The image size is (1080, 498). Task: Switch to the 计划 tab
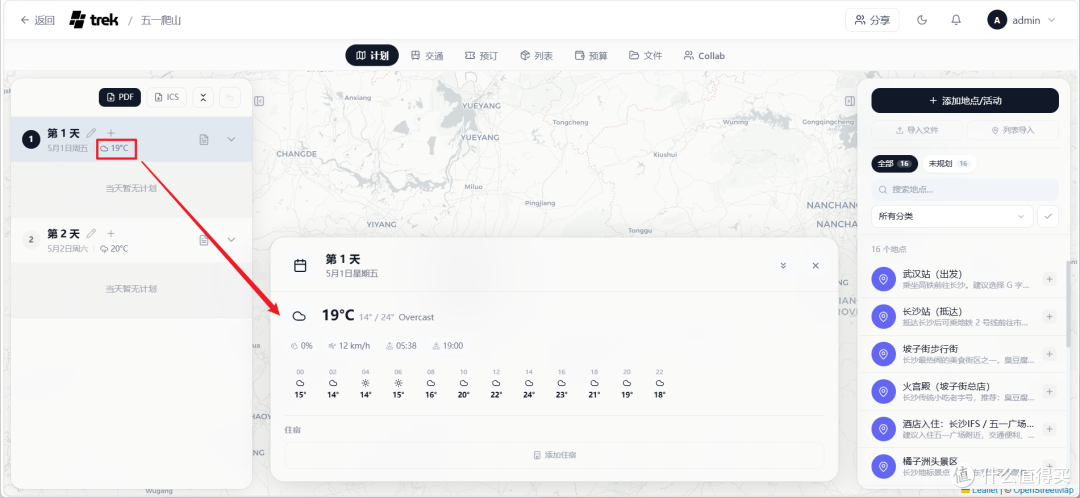tap(372, 56)
